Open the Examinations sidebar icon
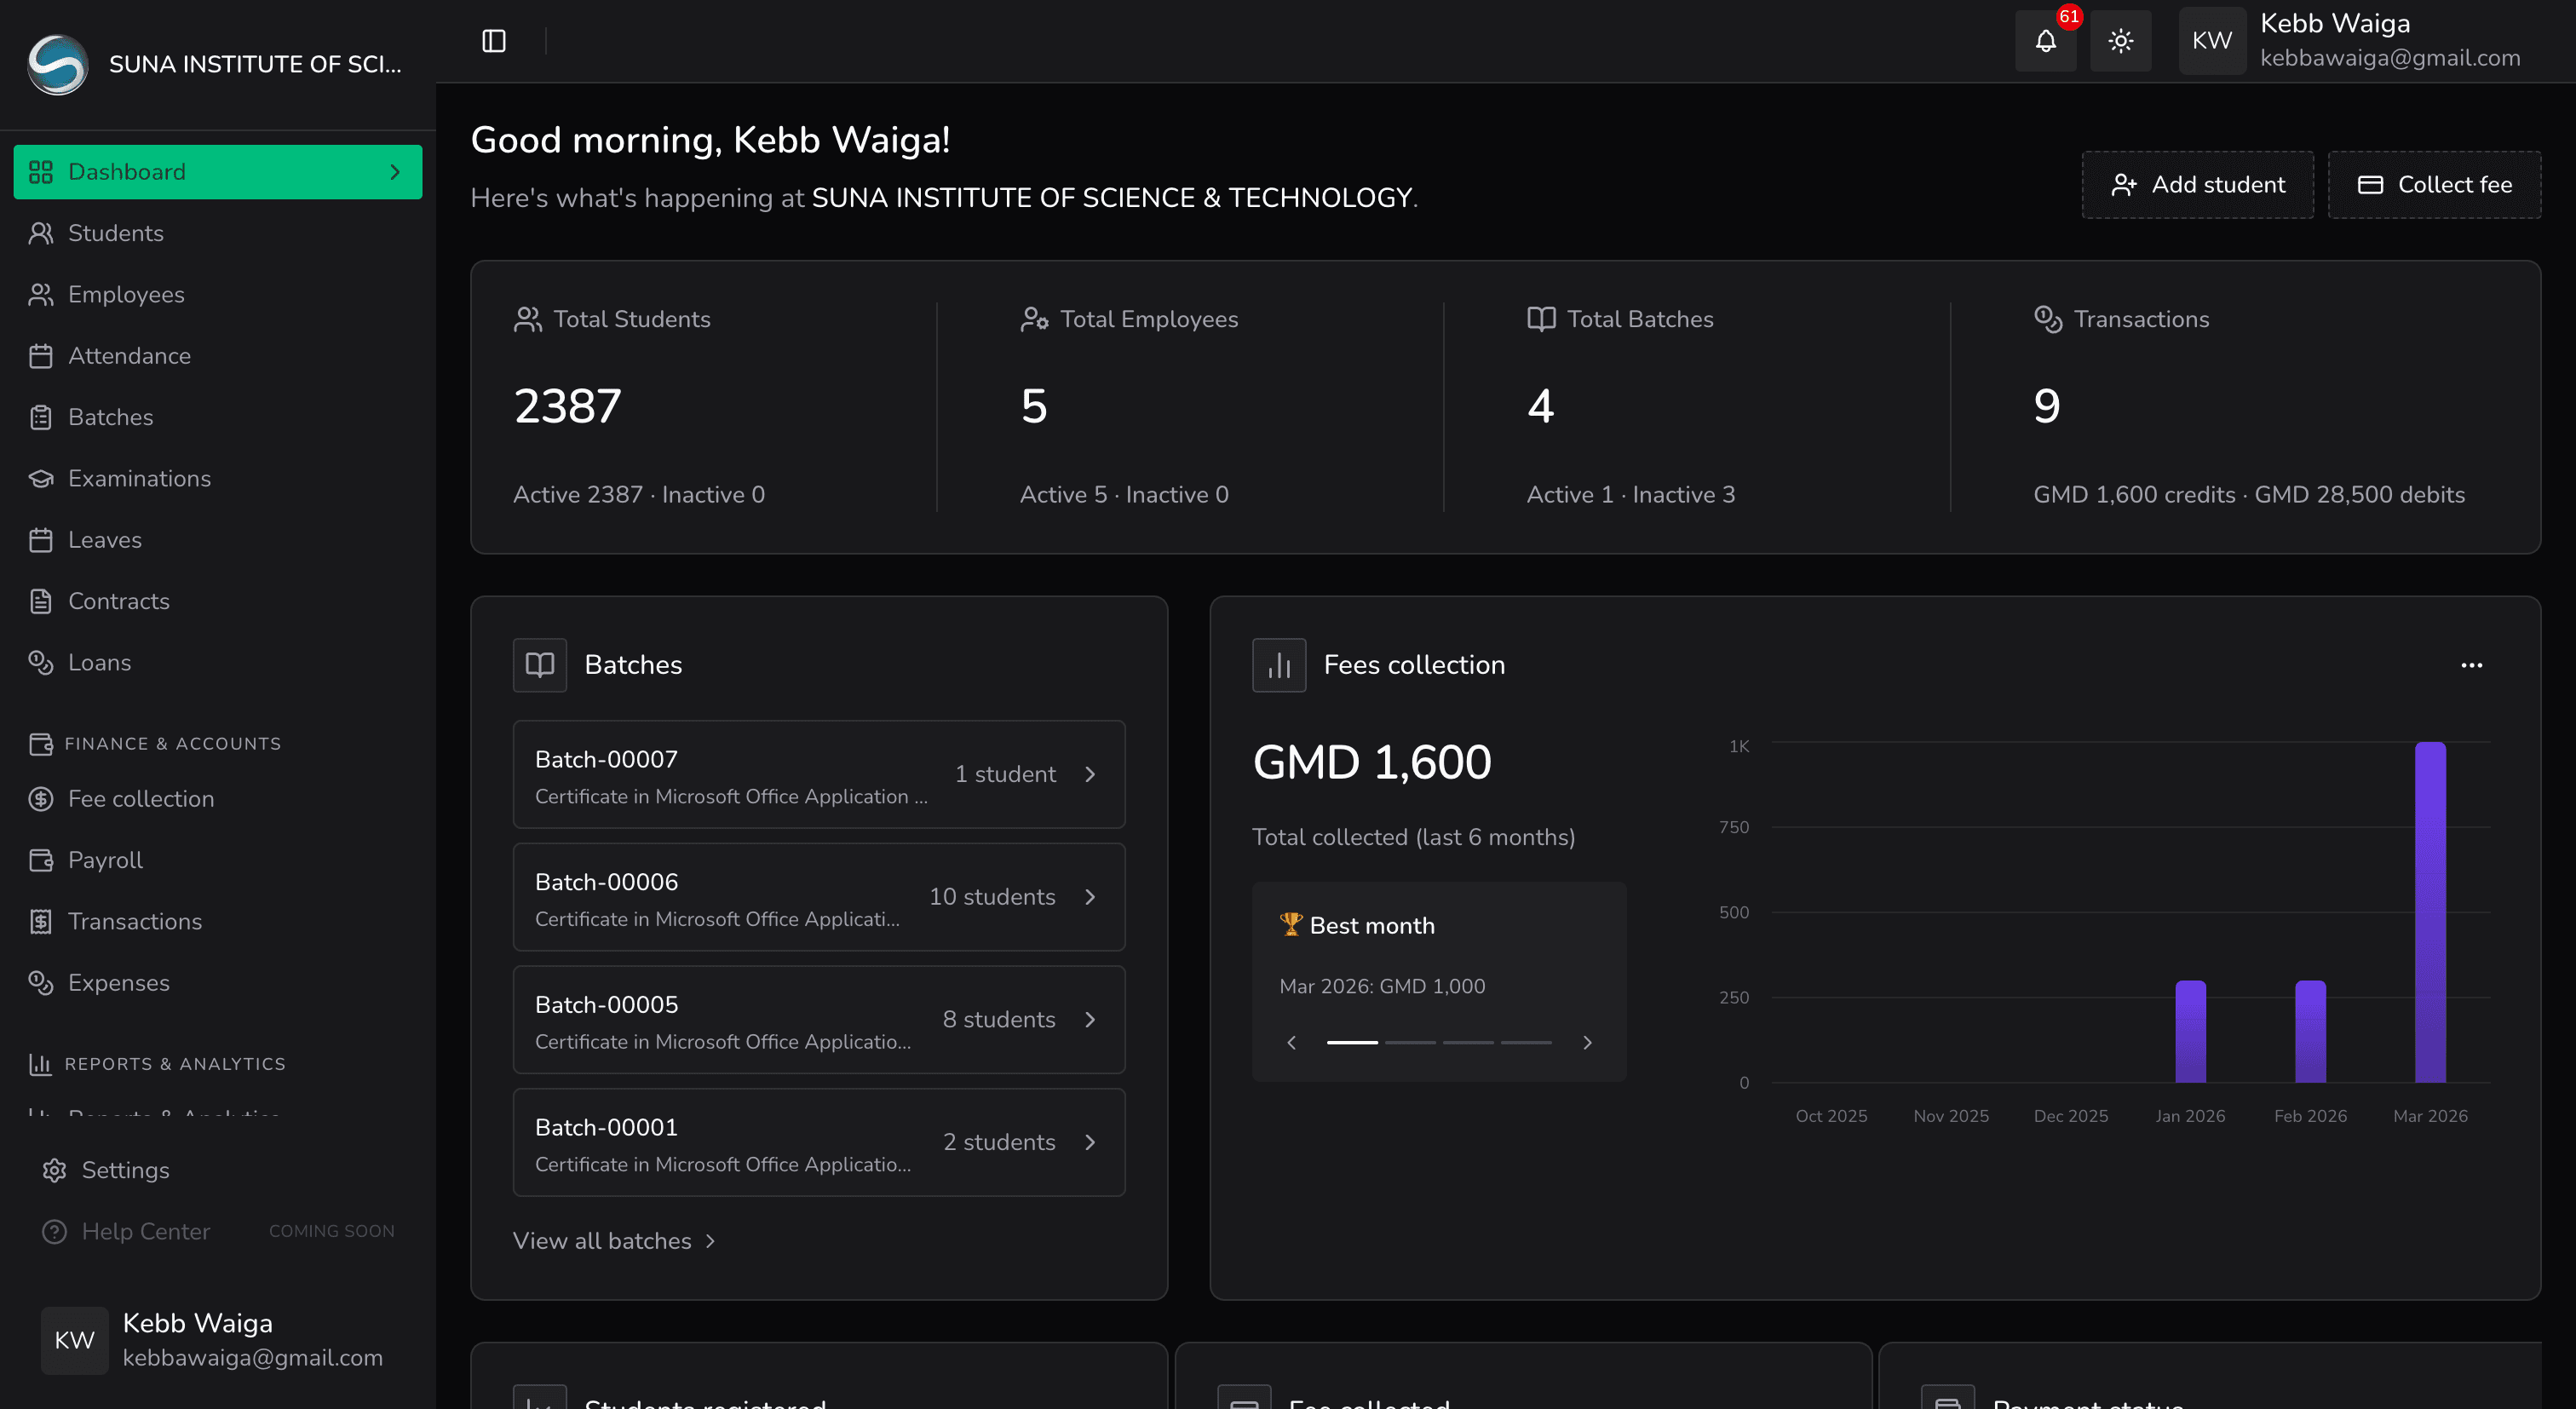The height and width of the screenshot is (1409, 2576). click(41, 478)
